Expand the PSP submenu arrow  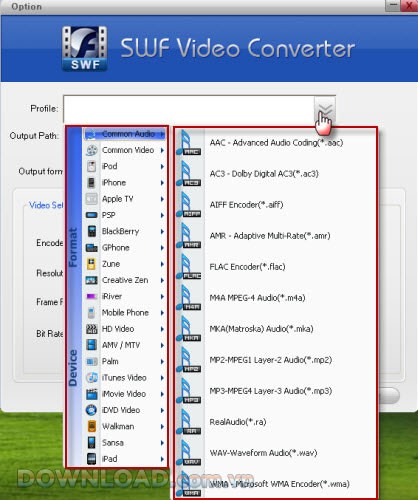(162, 215)
